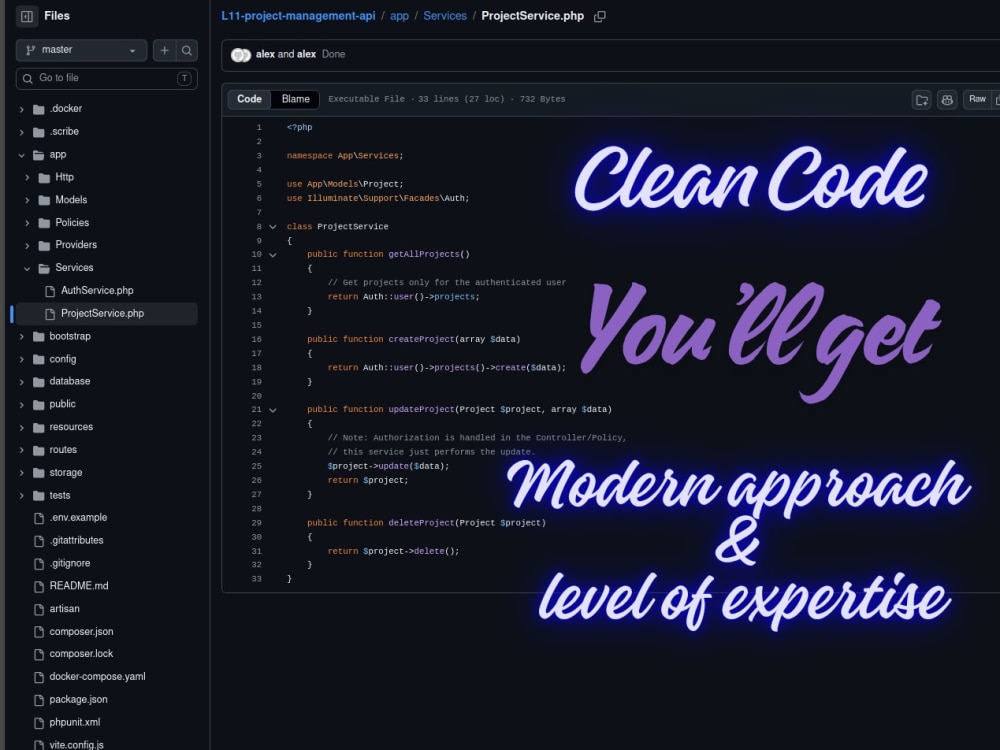Expand the Providers folder chevron
This screenshot has height=750, width=1000.
point(27,246)
